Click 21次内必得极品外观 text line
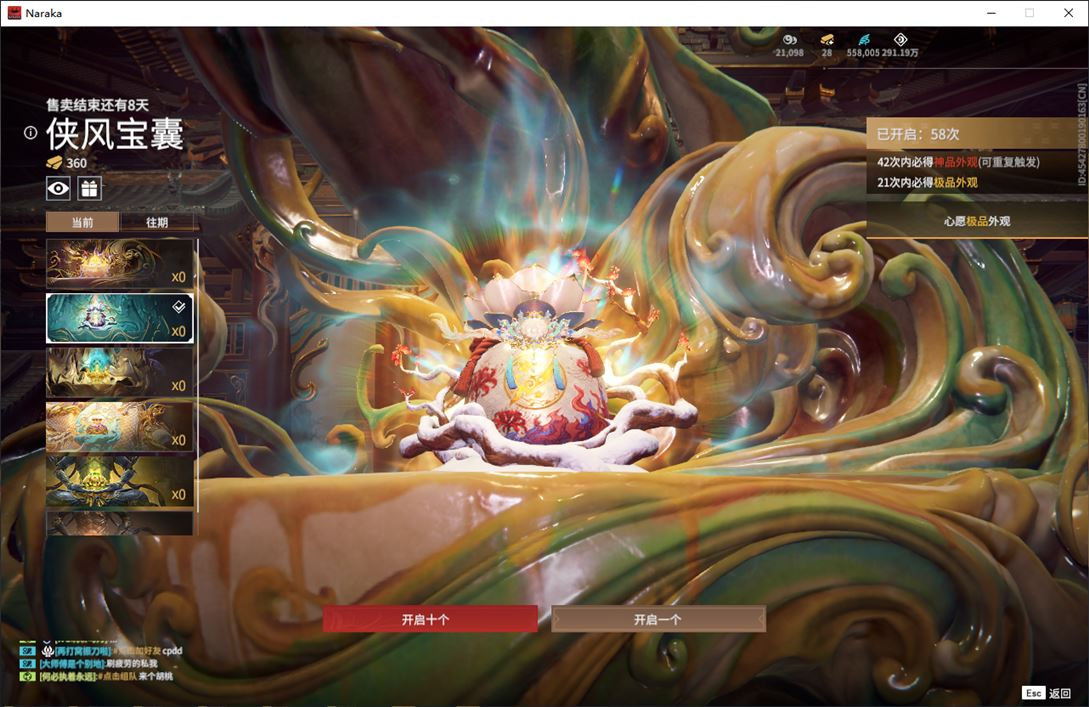The image size is (1089, 707). pyautogui.click(x=927, y=182)
